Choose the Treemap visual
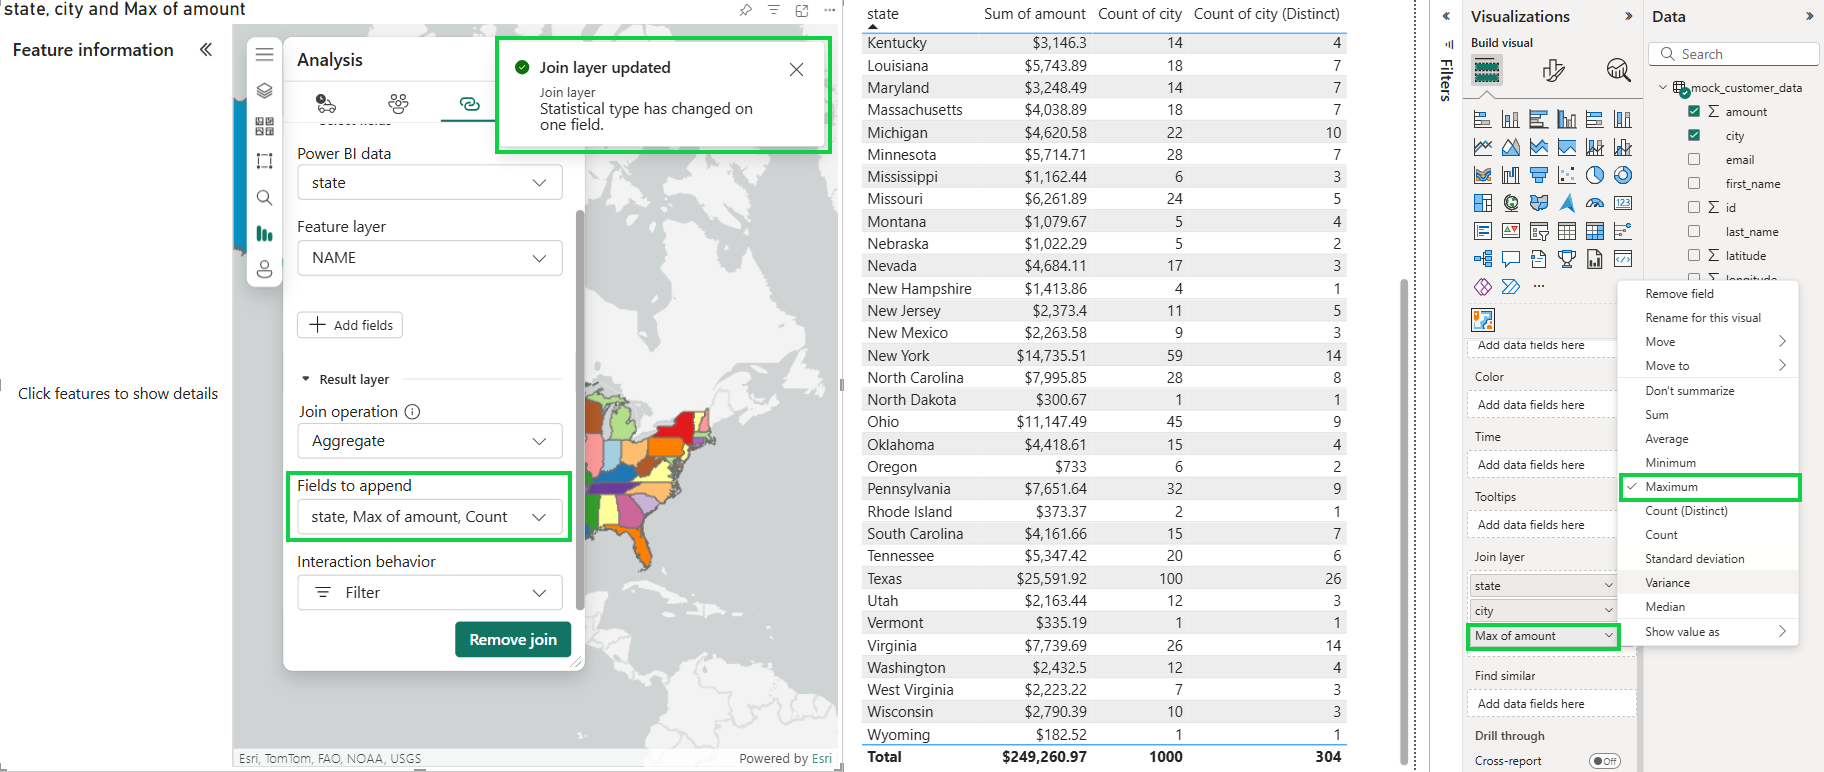1824x772 pixels. coord(1483,203)
